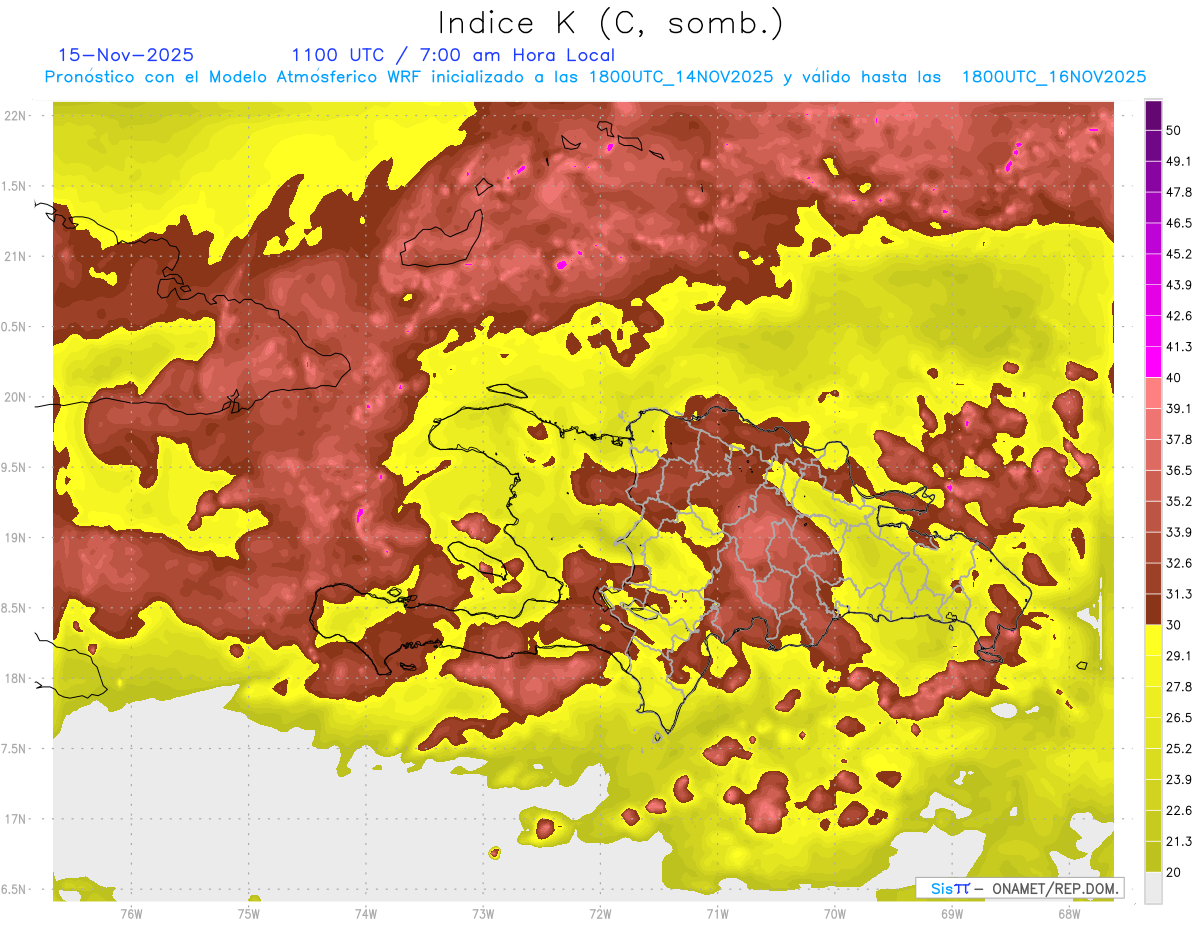1200x927 pixels.
Task: Click the colorbar value "41.3"
Action: coord(1178,347)
